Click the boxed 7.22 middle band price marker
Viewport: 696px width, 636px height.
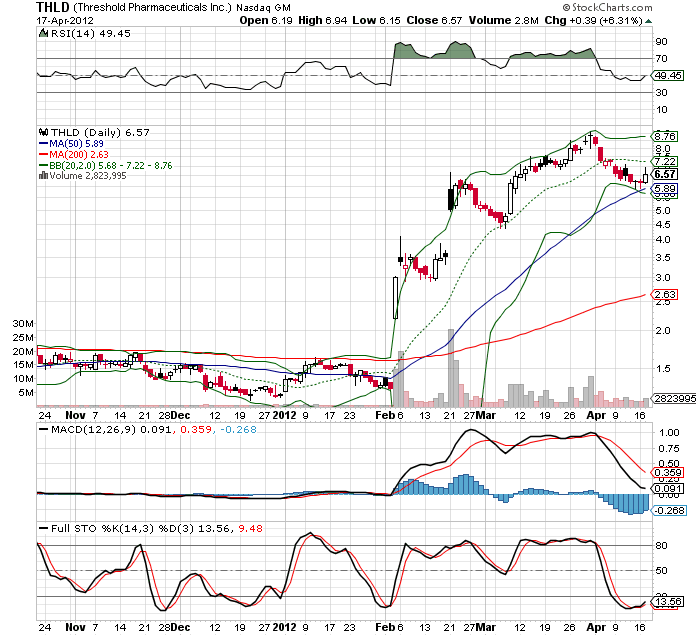tap(665, 161)
